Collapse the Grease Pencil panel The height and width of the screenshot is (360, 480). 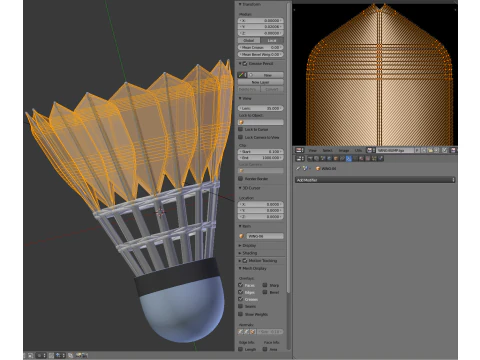tap(240, 63)
